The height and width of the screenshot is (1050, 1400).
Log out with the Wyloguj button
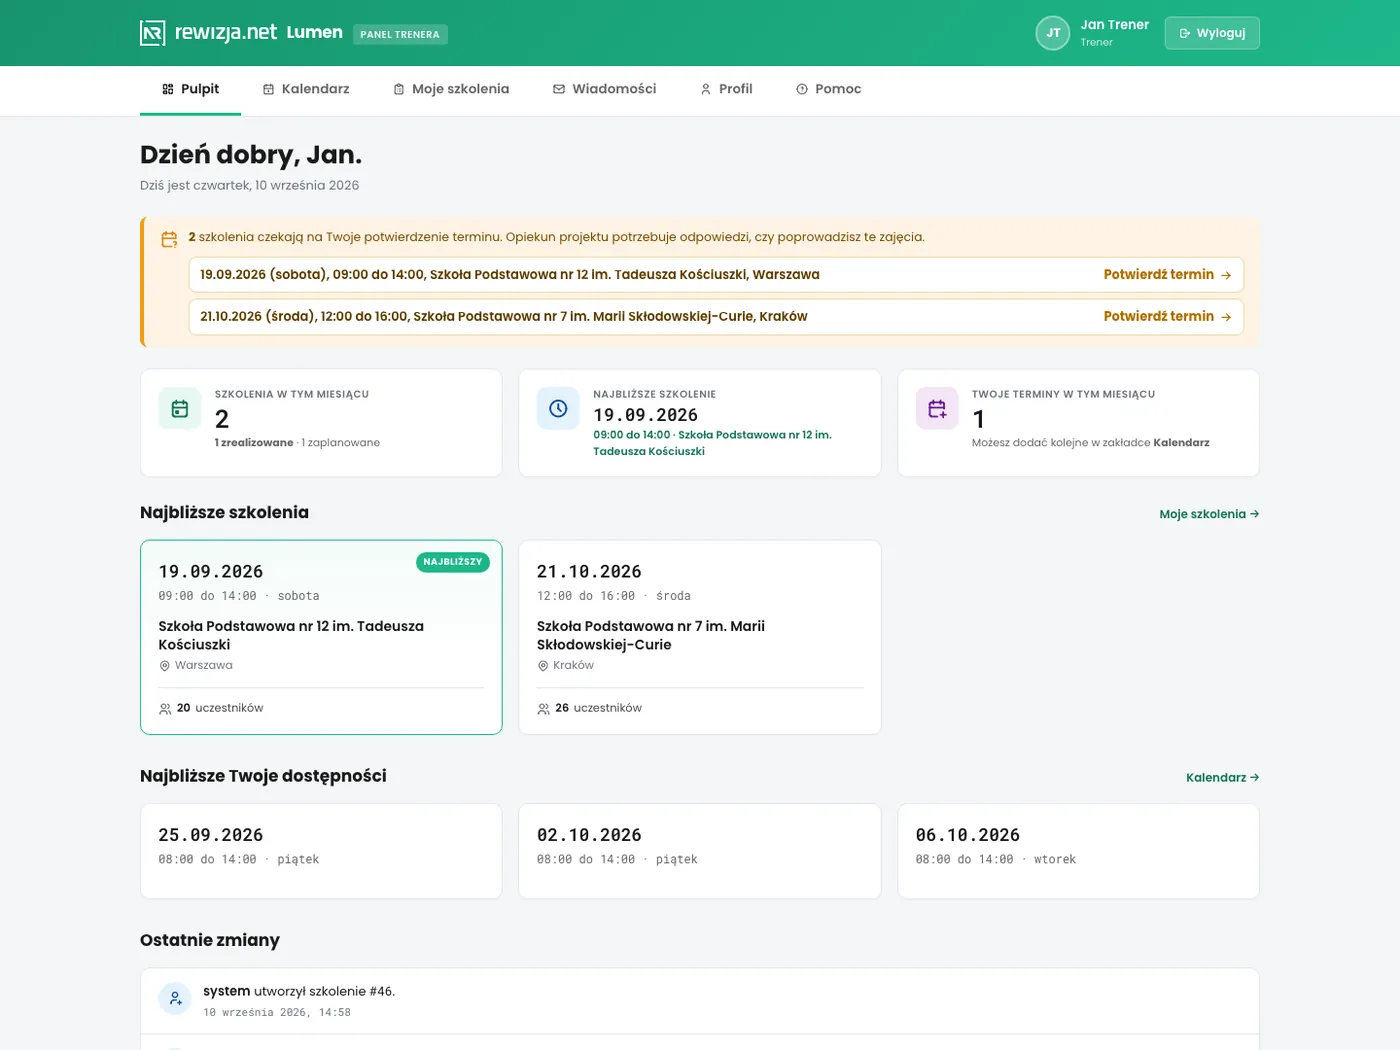(1212, 33)
